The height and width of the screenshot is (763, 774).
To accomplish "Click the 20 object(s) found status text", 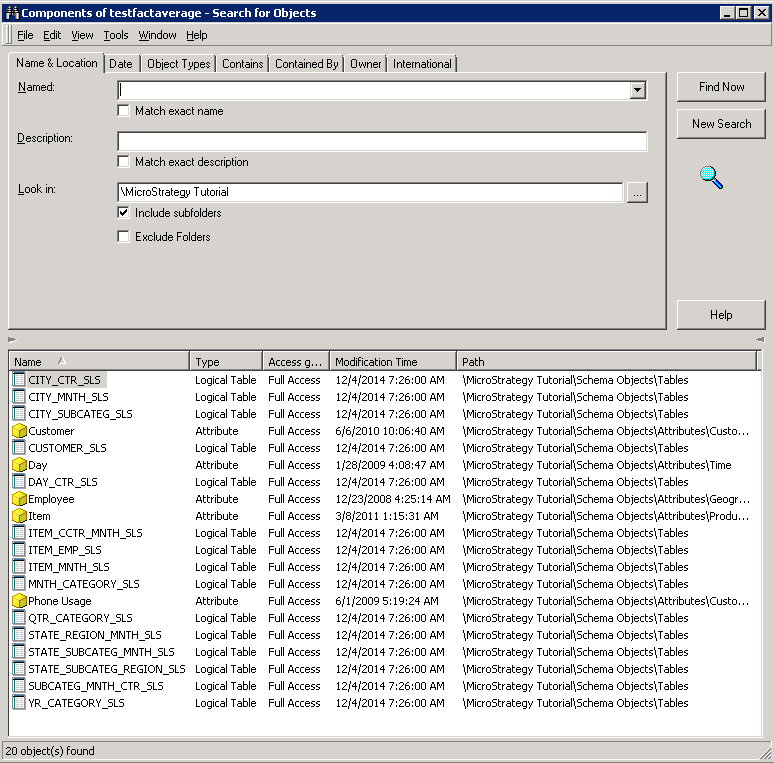I will tap(50, 751).
